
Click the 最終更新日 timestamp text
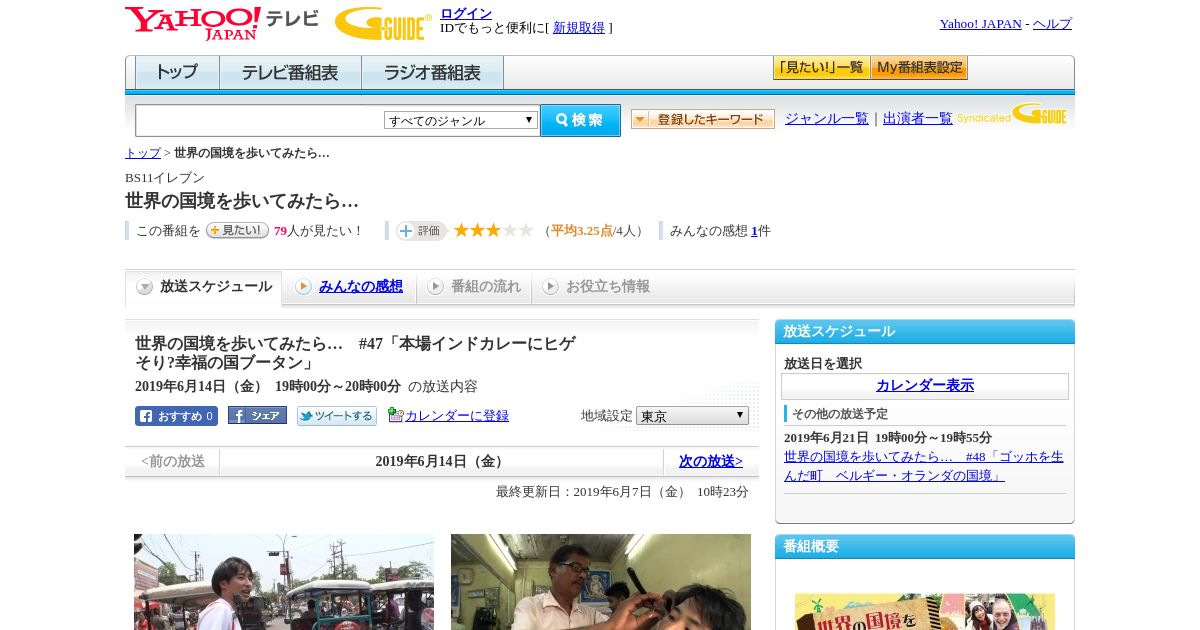tap(622, 492)
